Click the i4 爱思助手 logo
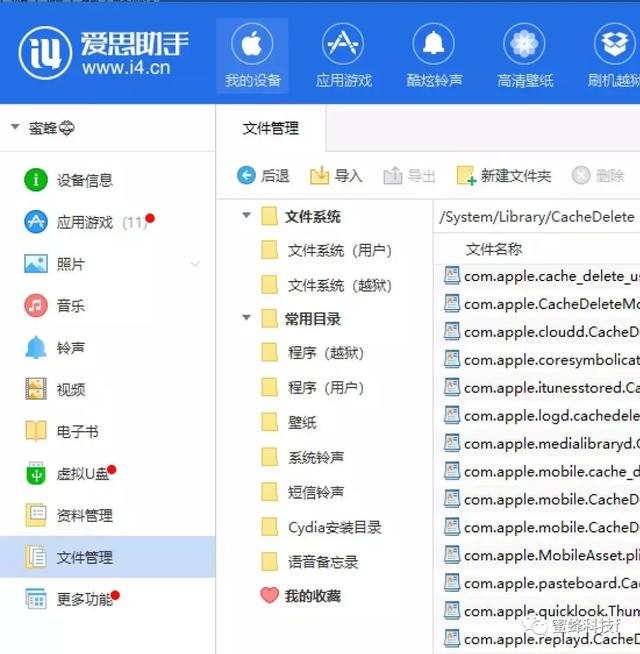The height and width of the screenshot is (654, 640). (x=103, y=53)
